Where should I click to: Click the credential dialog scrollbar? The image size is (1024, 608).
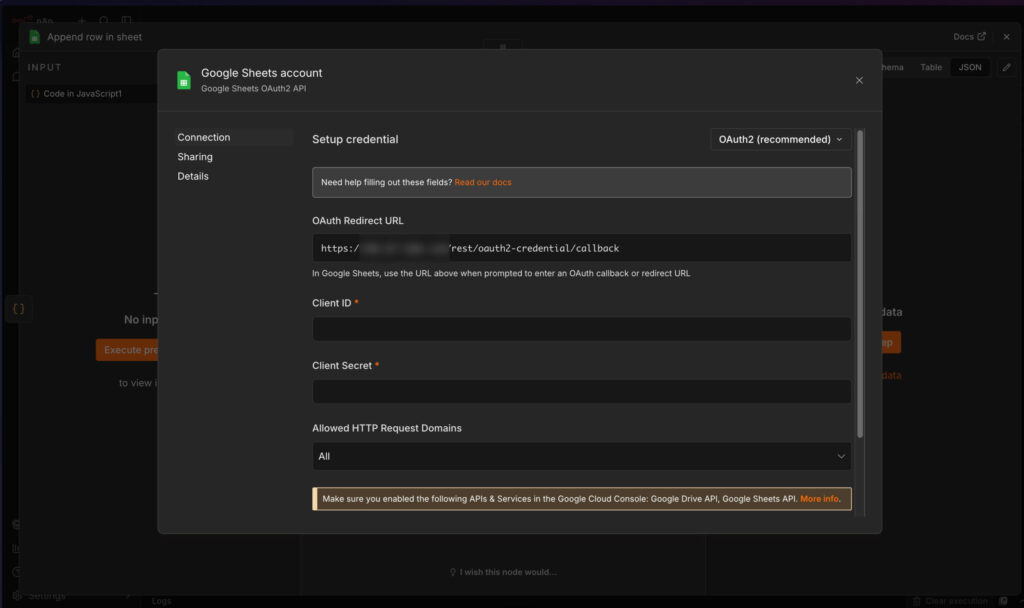tap(860, 284)
